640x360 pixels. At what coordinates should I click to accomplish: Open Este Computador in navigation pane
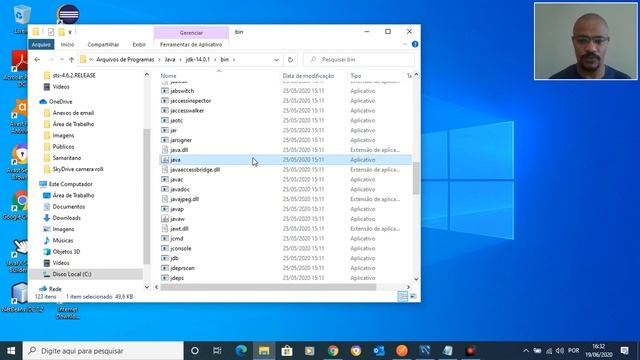point(70,184)
